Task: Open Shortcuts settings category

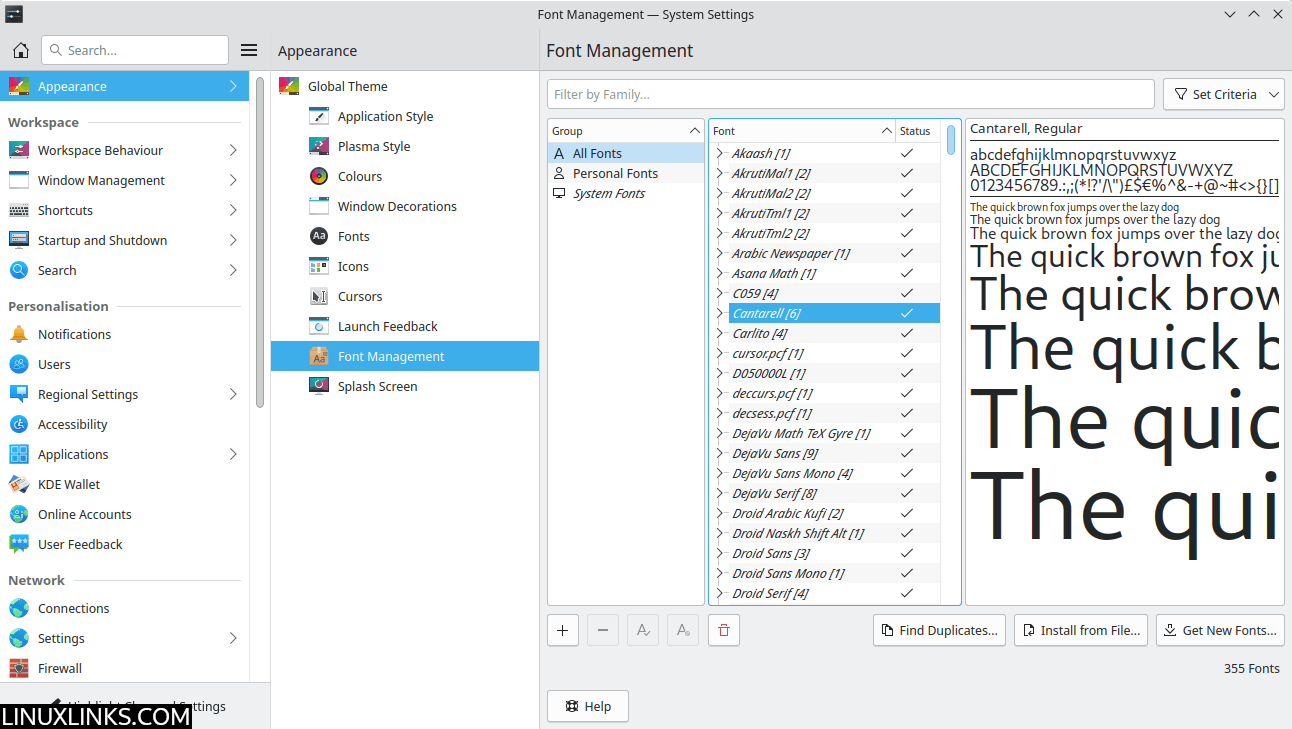Action: pyautogui.click(x=124, y=210)
